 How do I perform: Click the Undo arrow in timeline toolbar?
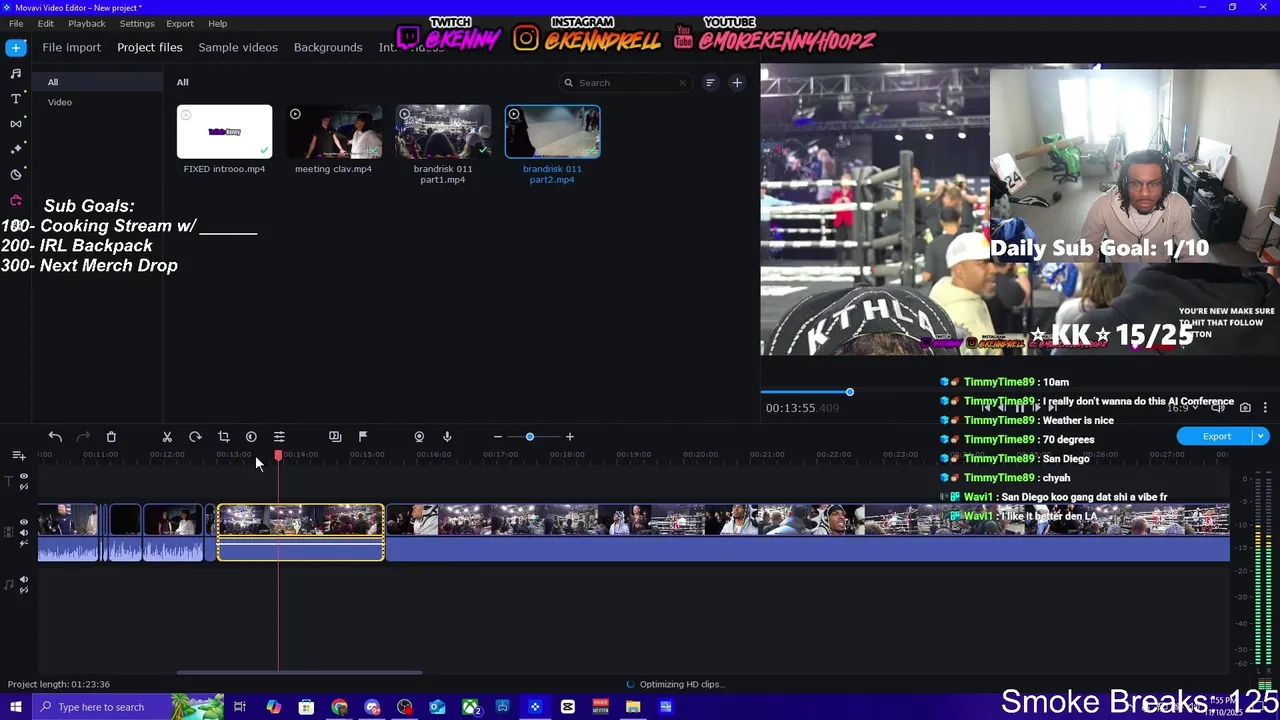(x=55, y=437)
